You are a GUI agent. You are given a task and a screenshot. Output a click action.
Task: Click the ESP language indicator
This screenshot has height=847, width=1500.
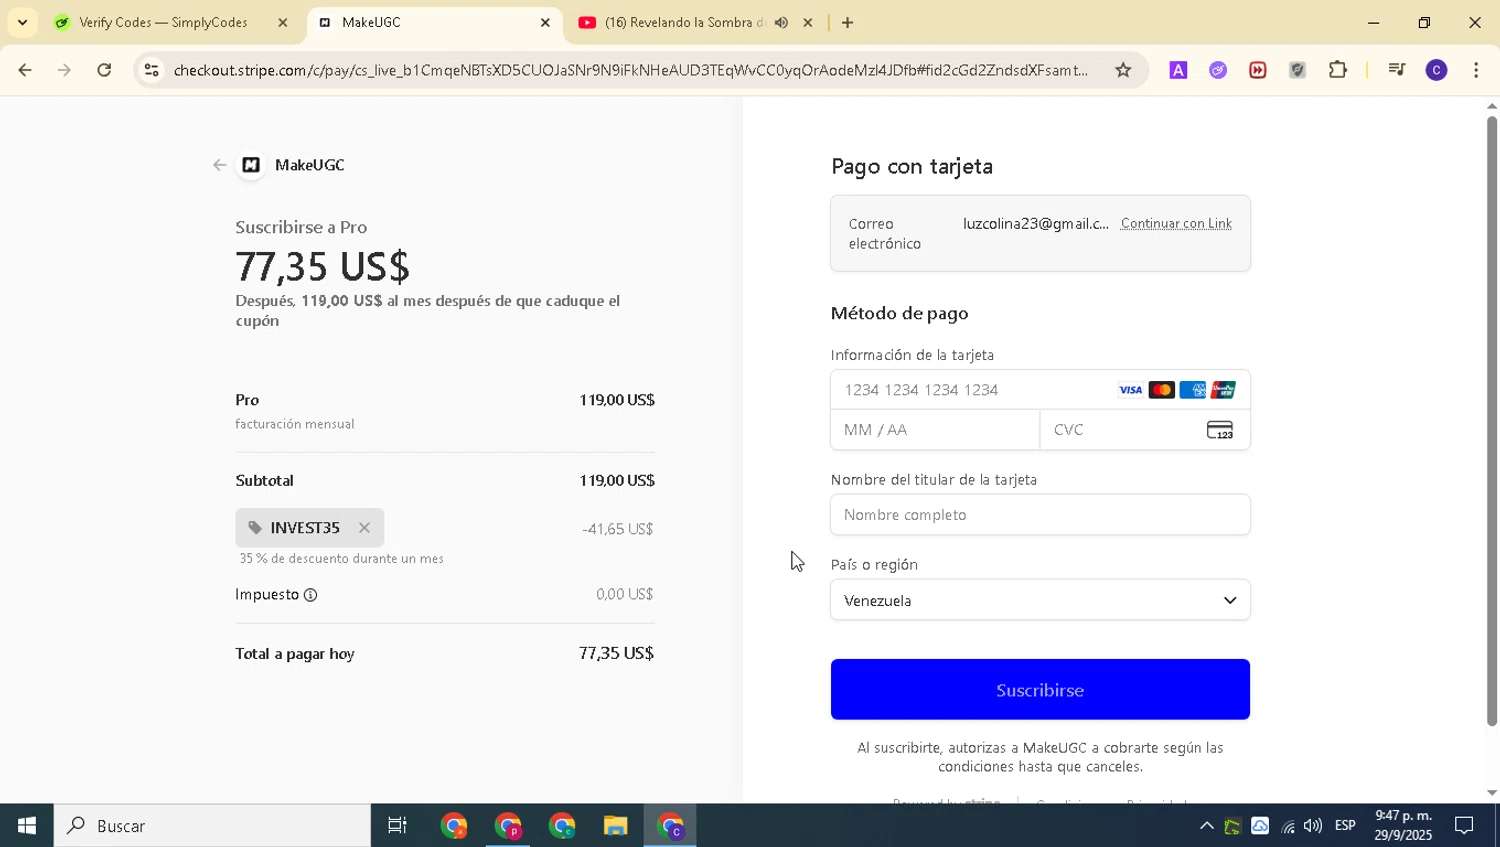(x=1345, y=826)
